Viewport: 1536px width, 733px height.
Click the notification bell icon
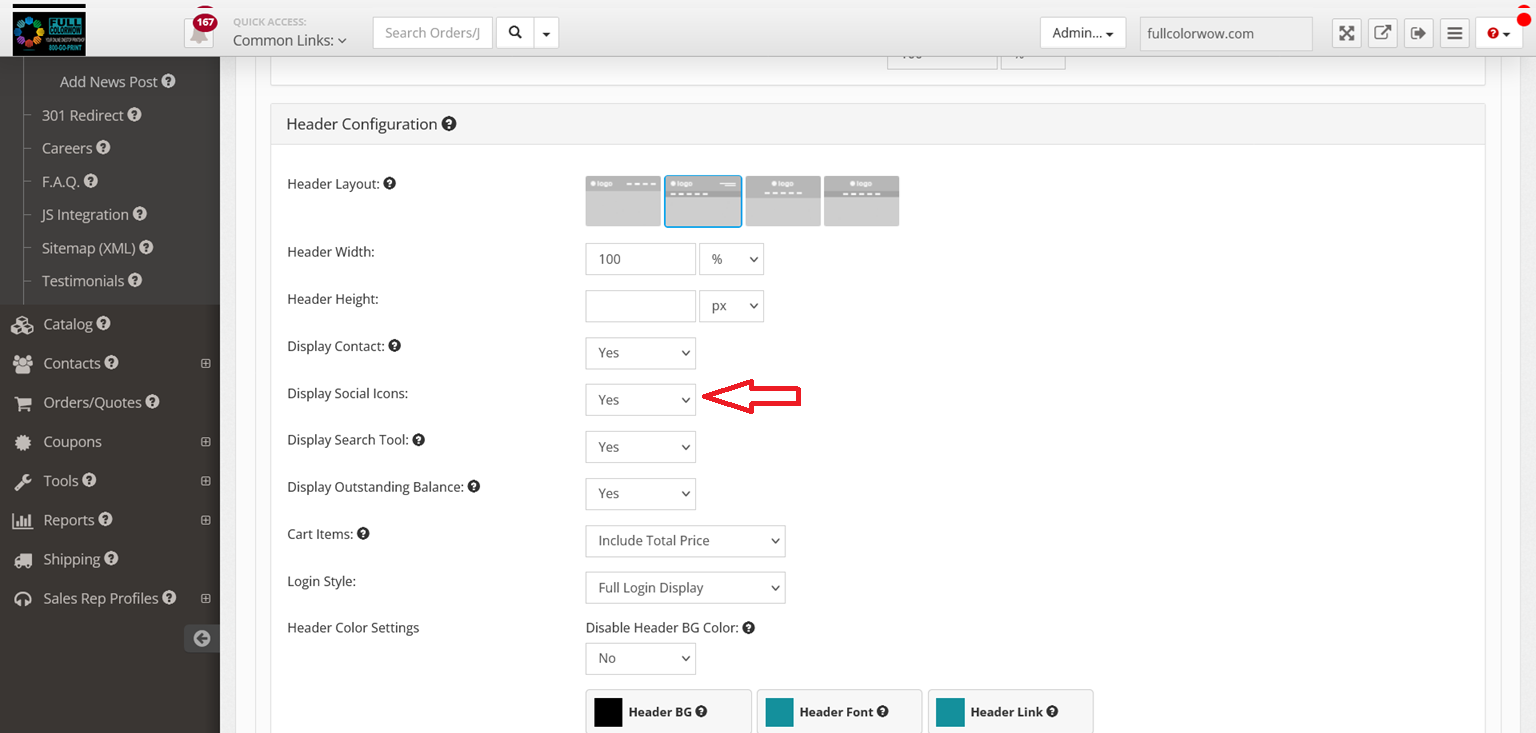point(200,33)
